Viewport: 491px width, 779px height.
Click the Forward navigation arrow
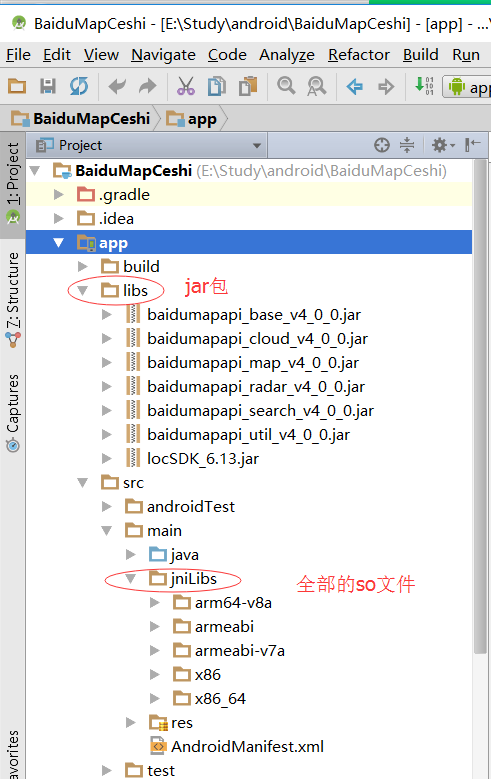pos(386,86)
